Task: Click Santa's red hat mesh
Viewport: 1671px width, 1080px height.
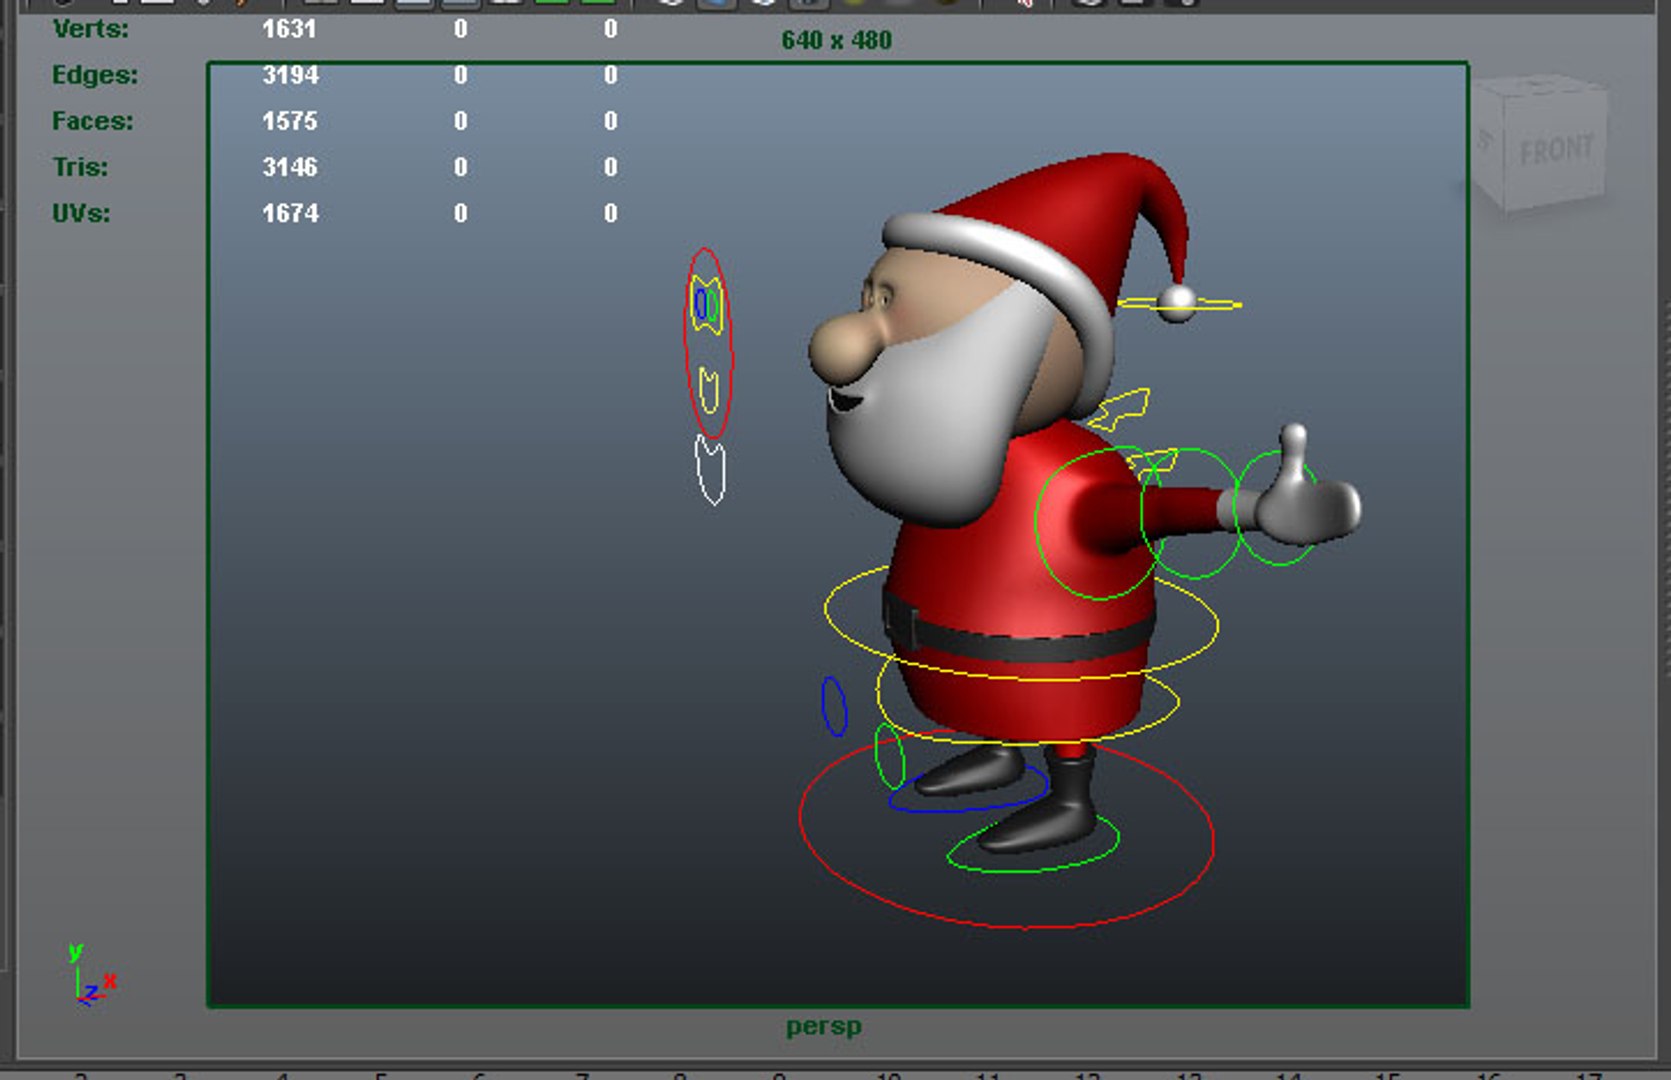Action: [1080, 215]
